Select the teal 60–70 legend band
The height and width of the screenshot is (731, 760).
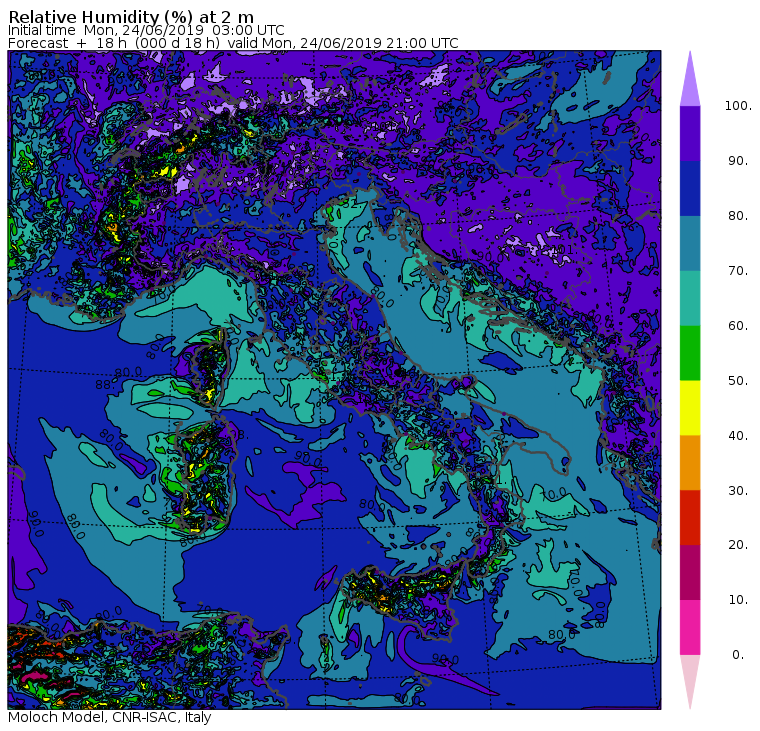[x=690, y=298]
